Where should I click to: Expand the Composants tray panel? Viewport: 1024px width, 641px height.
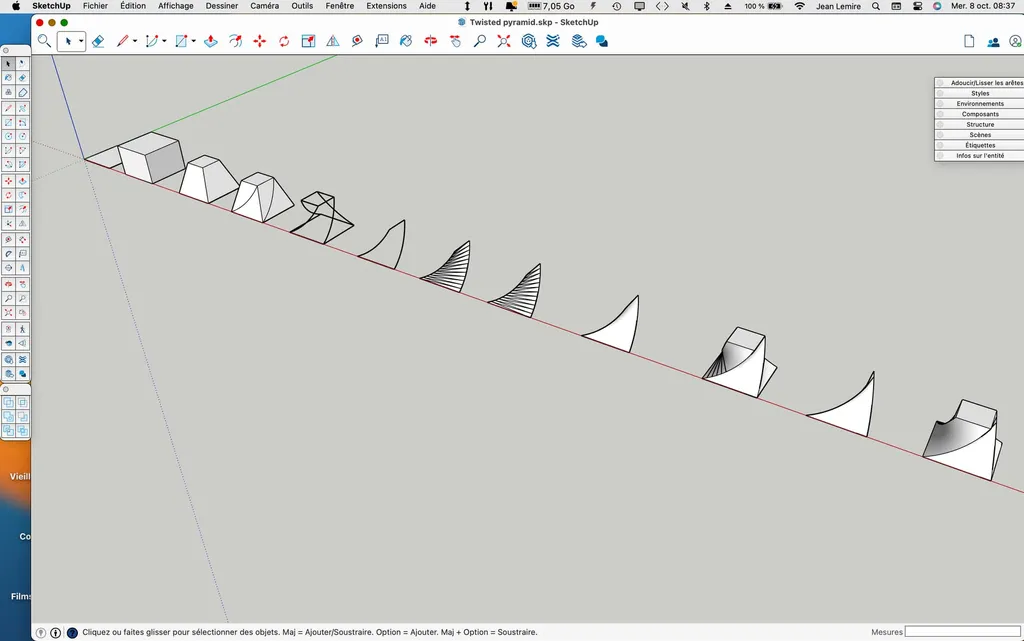[980, 114]
